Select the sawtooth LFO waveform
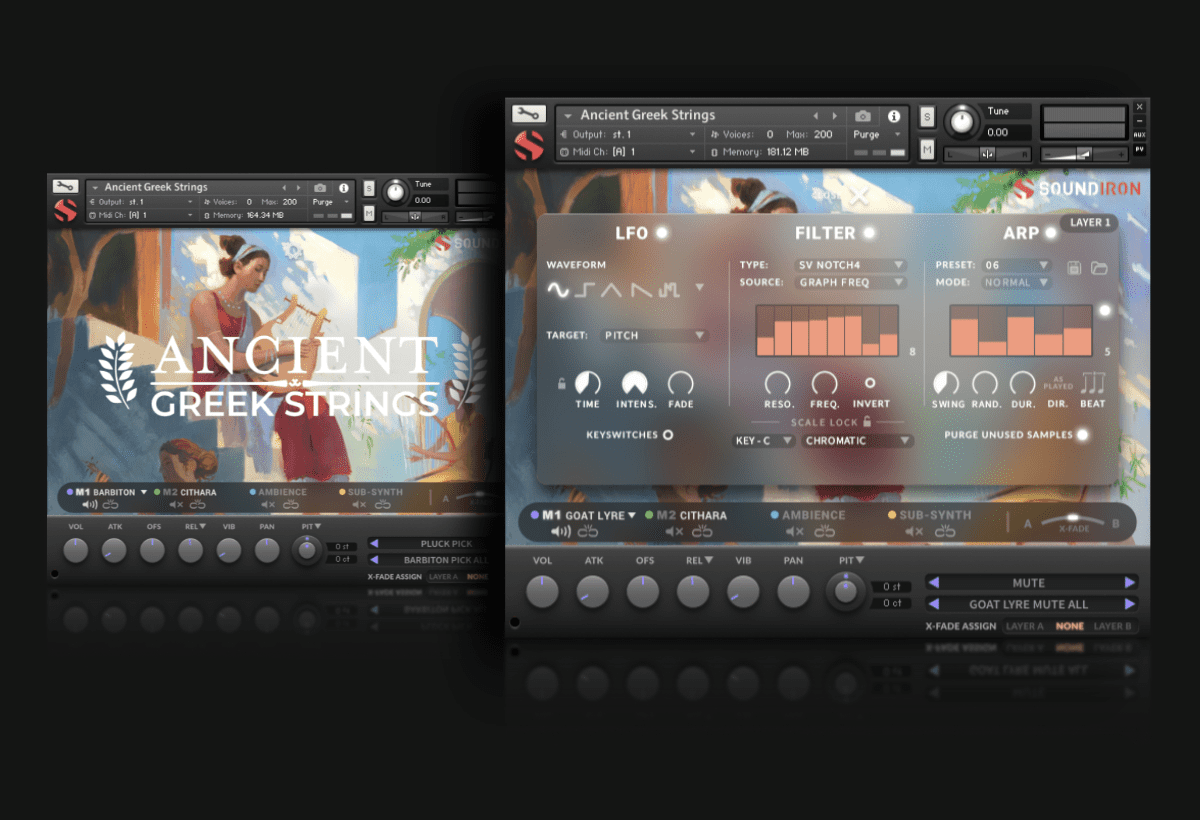The height and width of the screenshot is (820, 1200). 640,290
